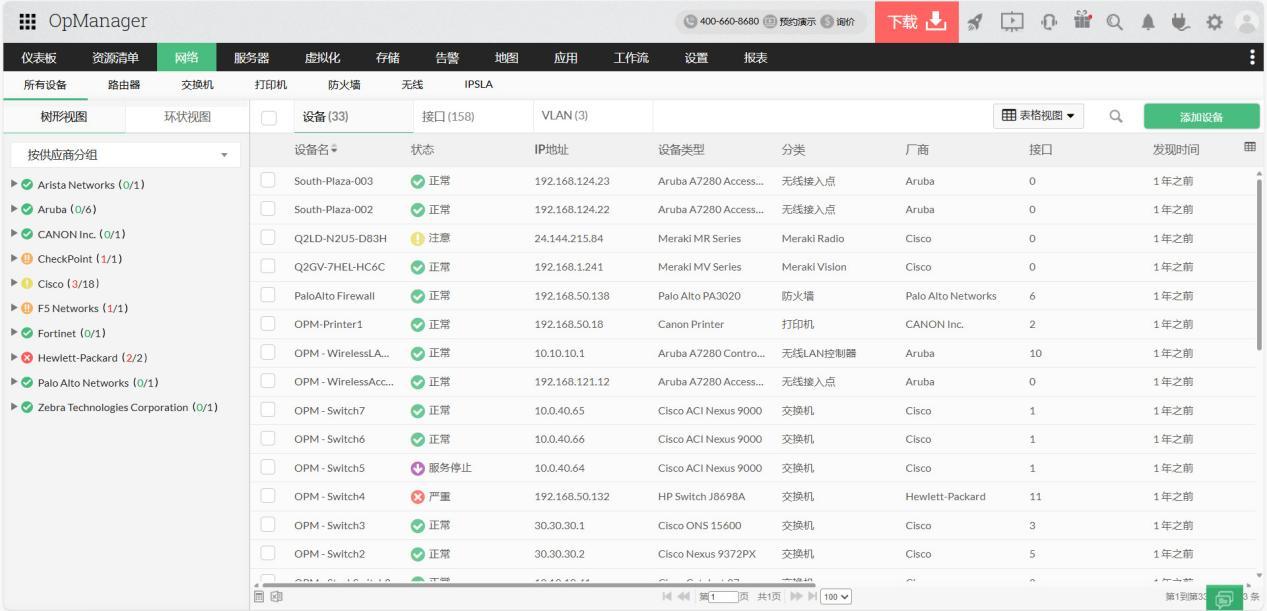Screen dimensions: 1267x611
Task: Click the Hewlett-Packard red status icon
Action: pos(28,358)
